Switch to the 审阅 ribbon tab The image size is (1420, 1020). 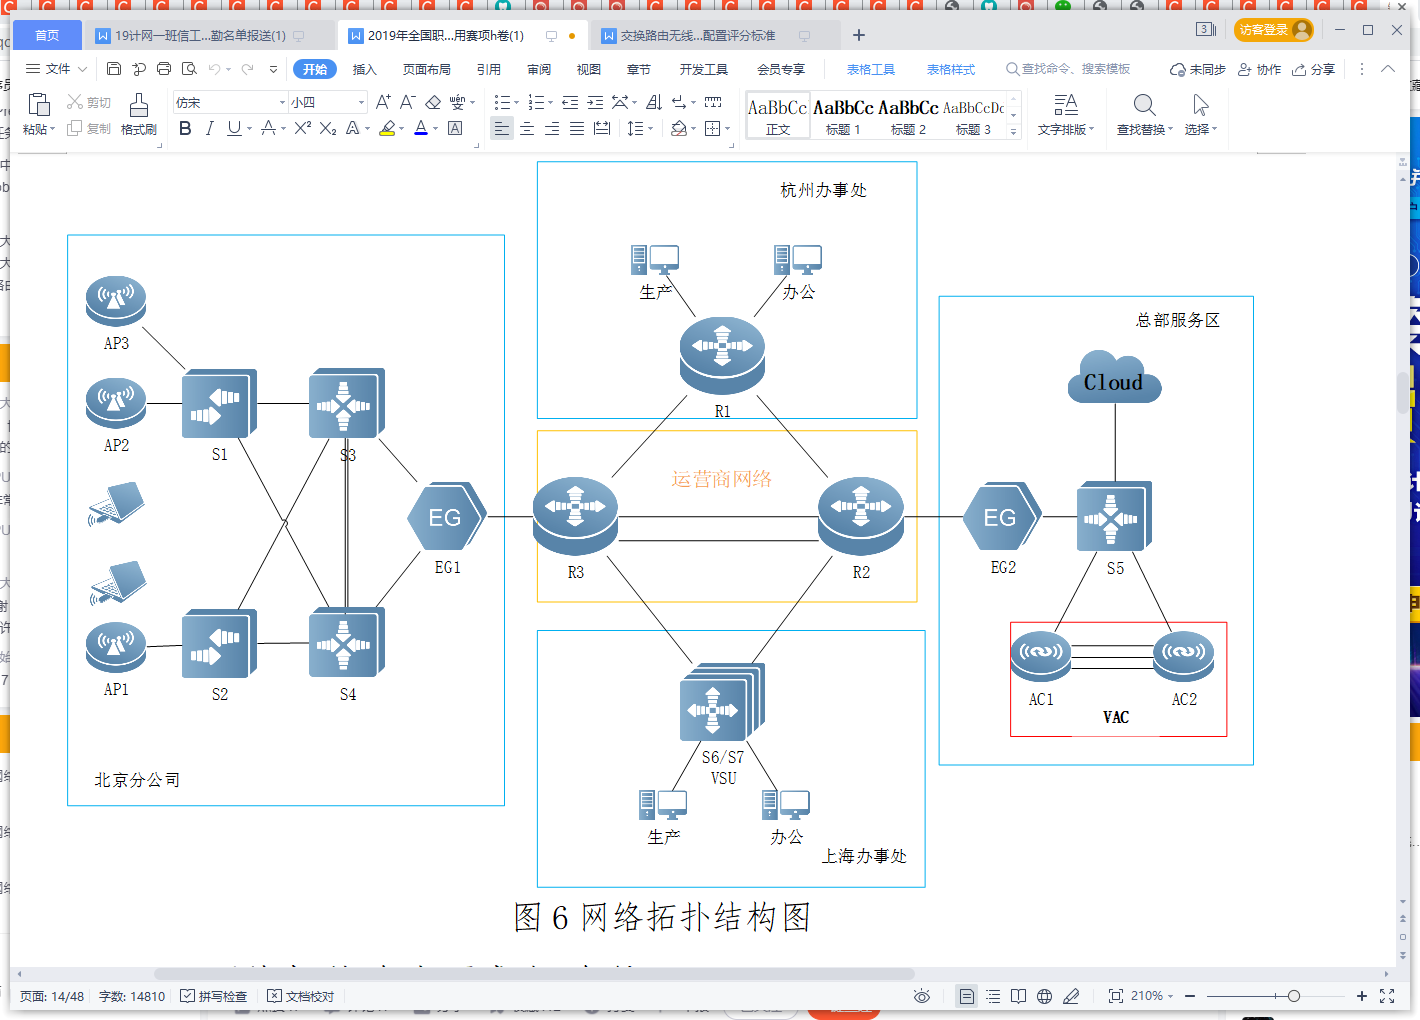point(539,69)
